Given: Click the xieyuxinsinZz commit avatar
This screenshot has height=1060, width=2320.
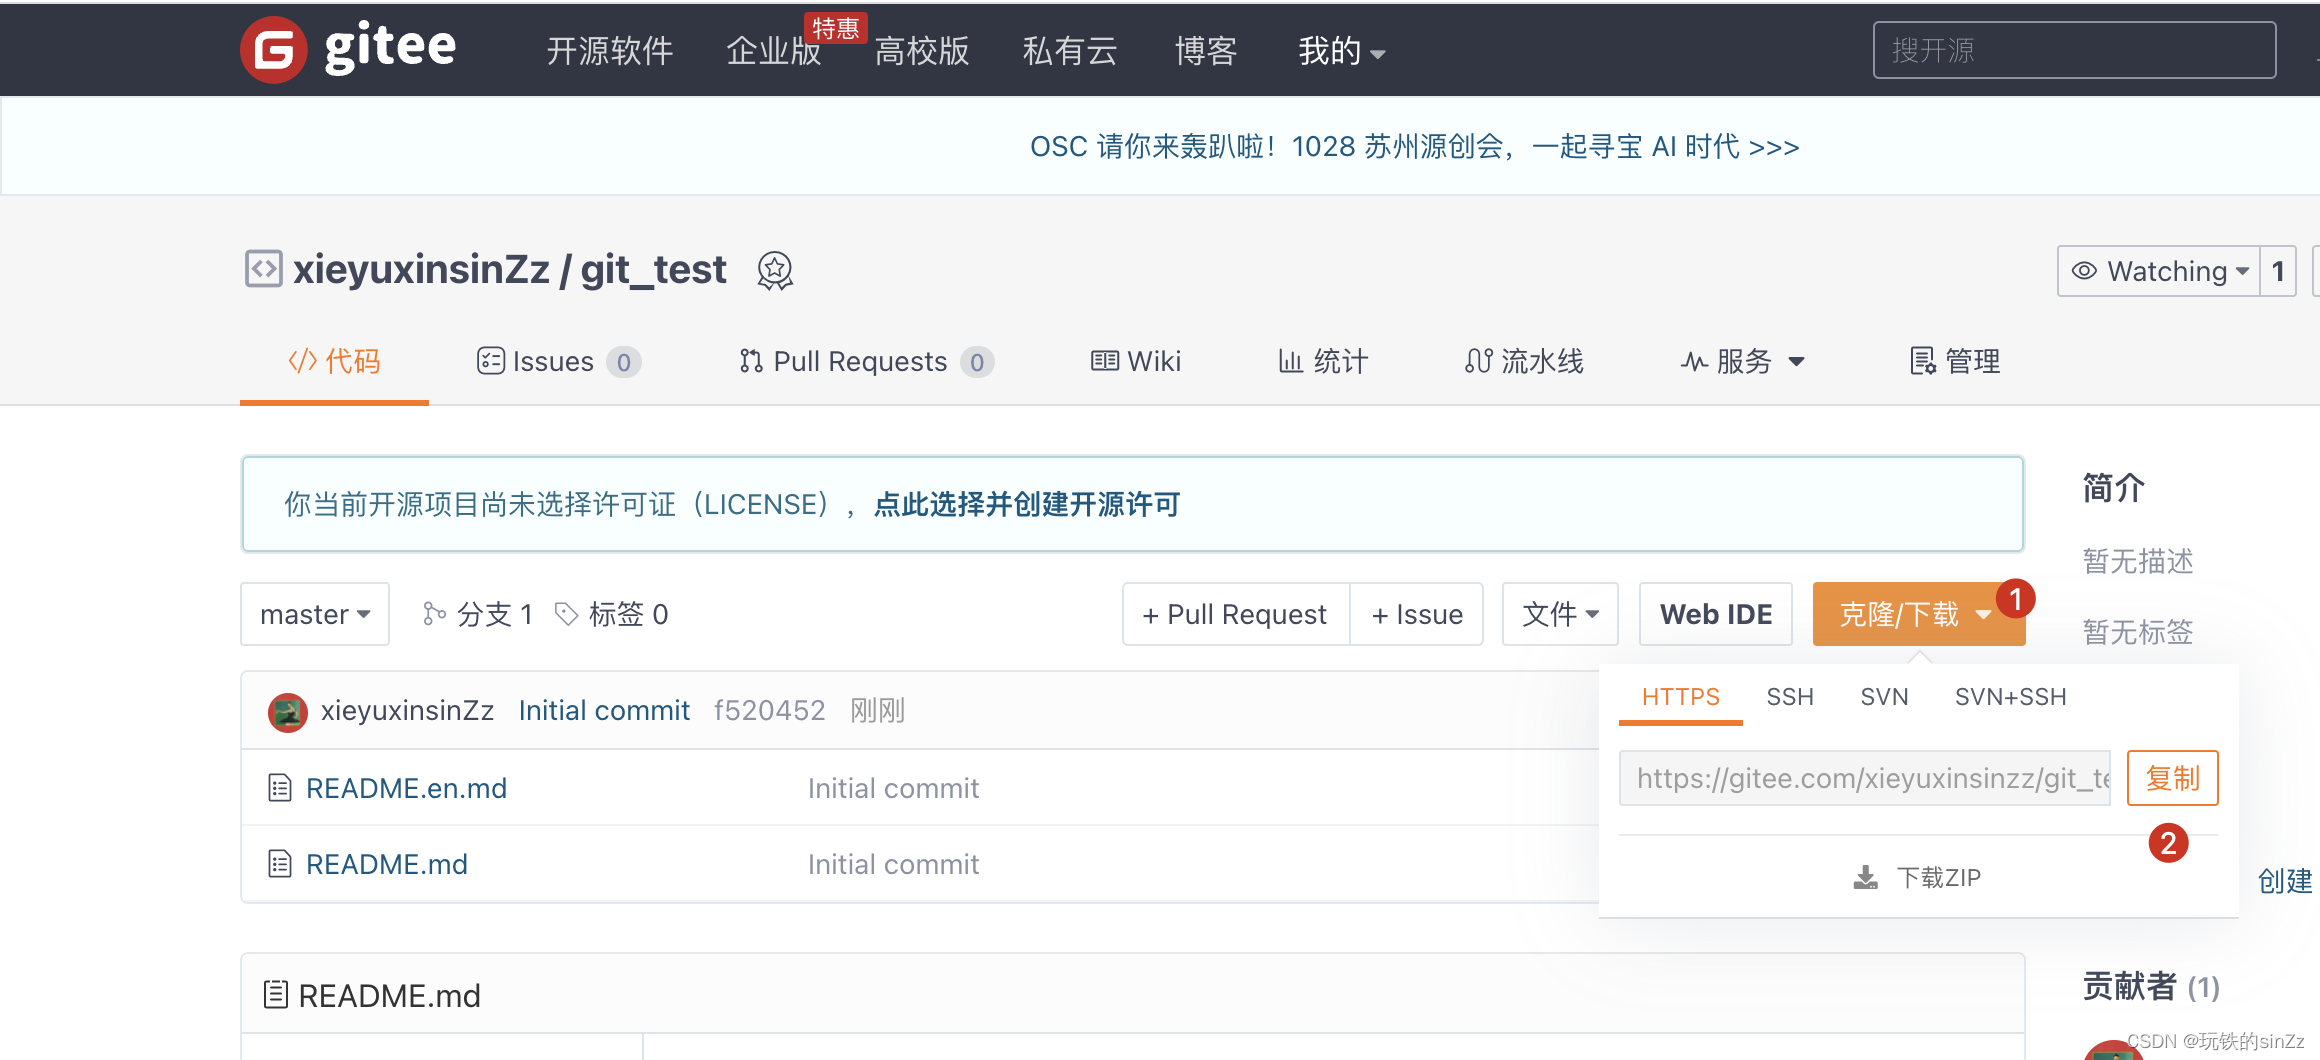Looking at the screenshot, I should click(x=288, y=712).
